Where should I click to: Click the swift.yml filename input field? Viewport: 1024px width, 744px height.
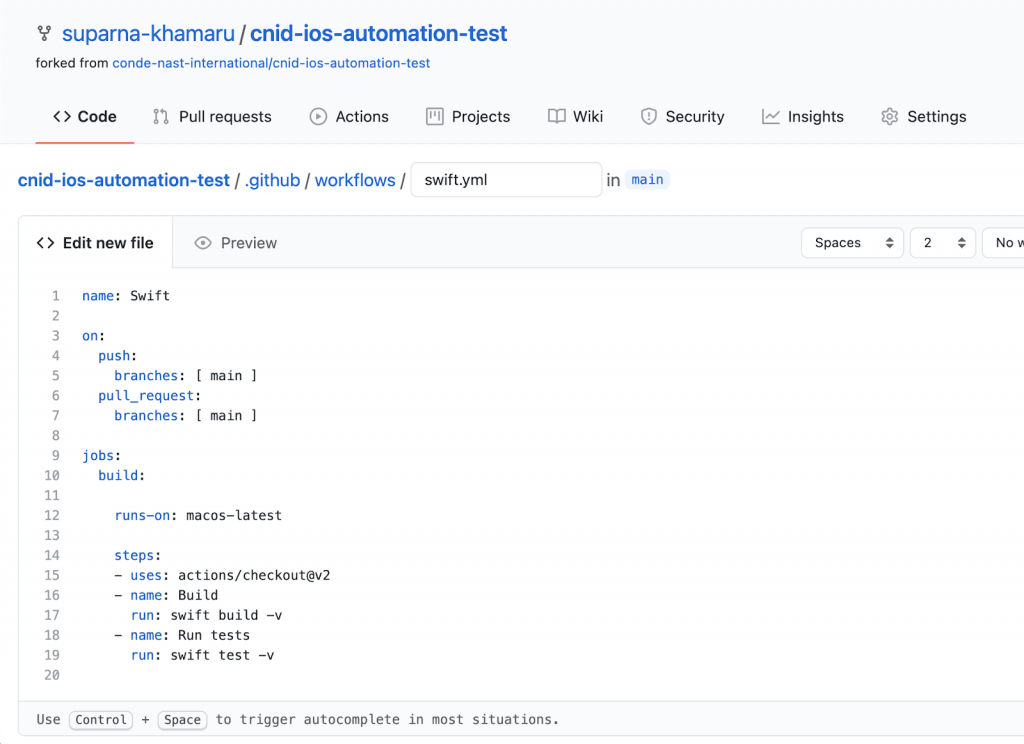(506, 181)
